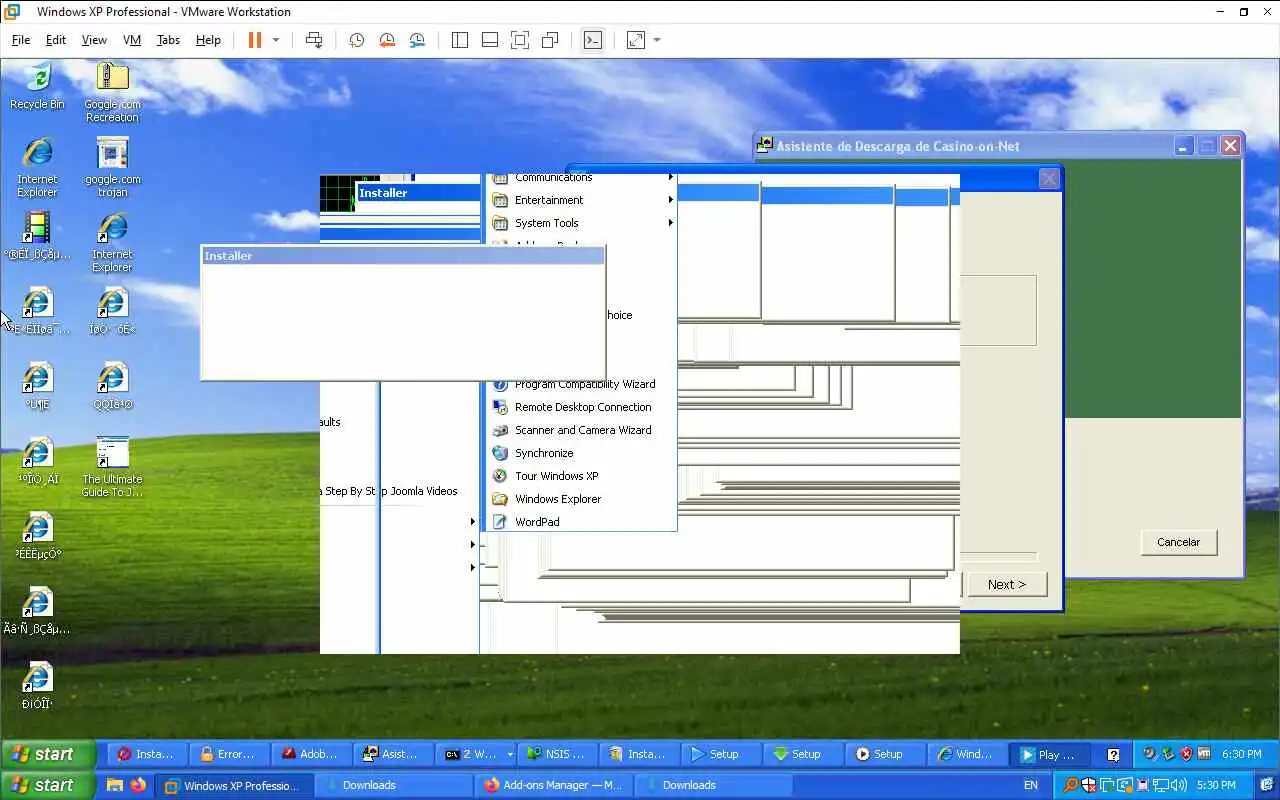Screen dimensions: 1280x800
Task: Open Program Compatibility Wizard menu entry
Action: pos(580,384)
